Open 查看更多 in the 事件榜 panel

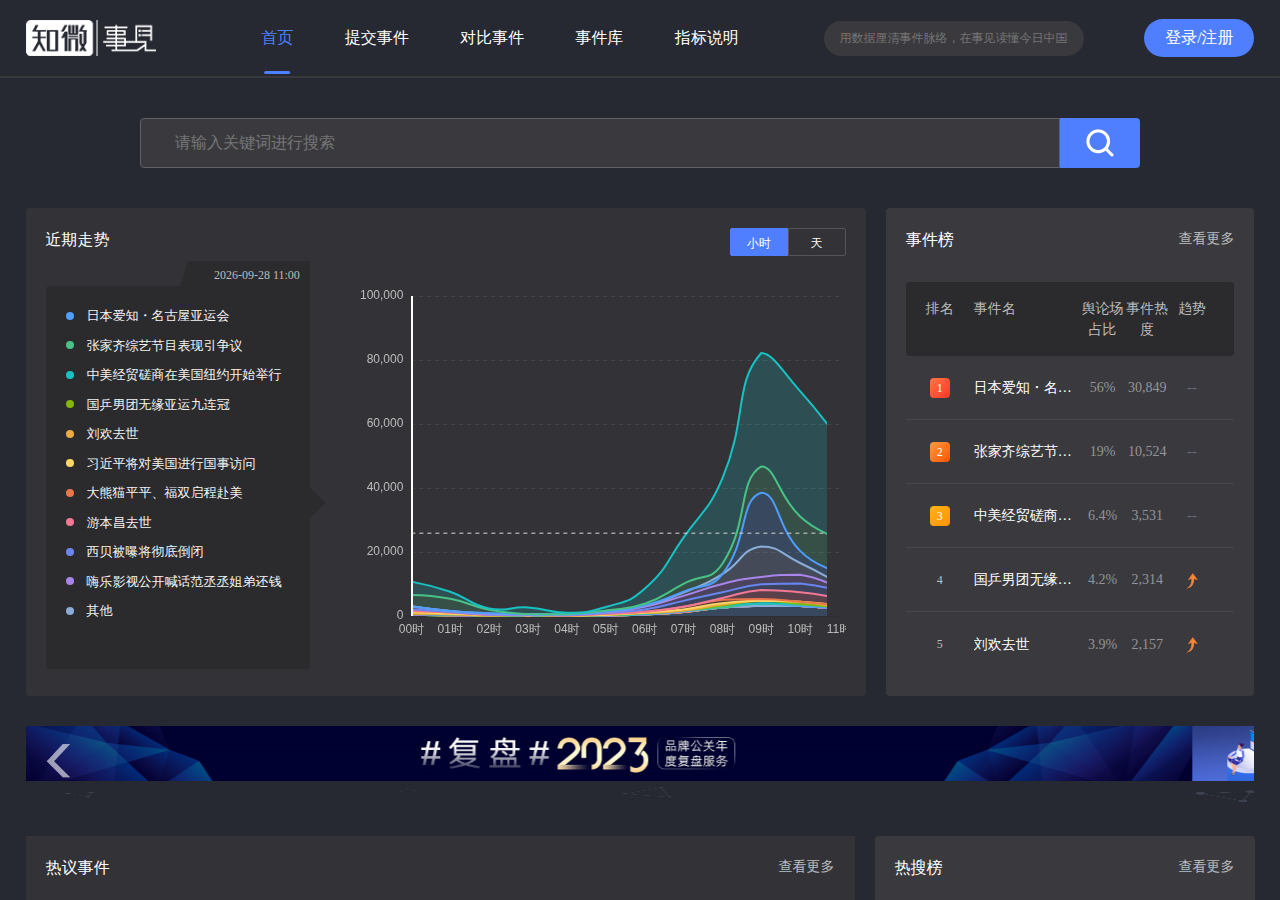pos(1206,239)
